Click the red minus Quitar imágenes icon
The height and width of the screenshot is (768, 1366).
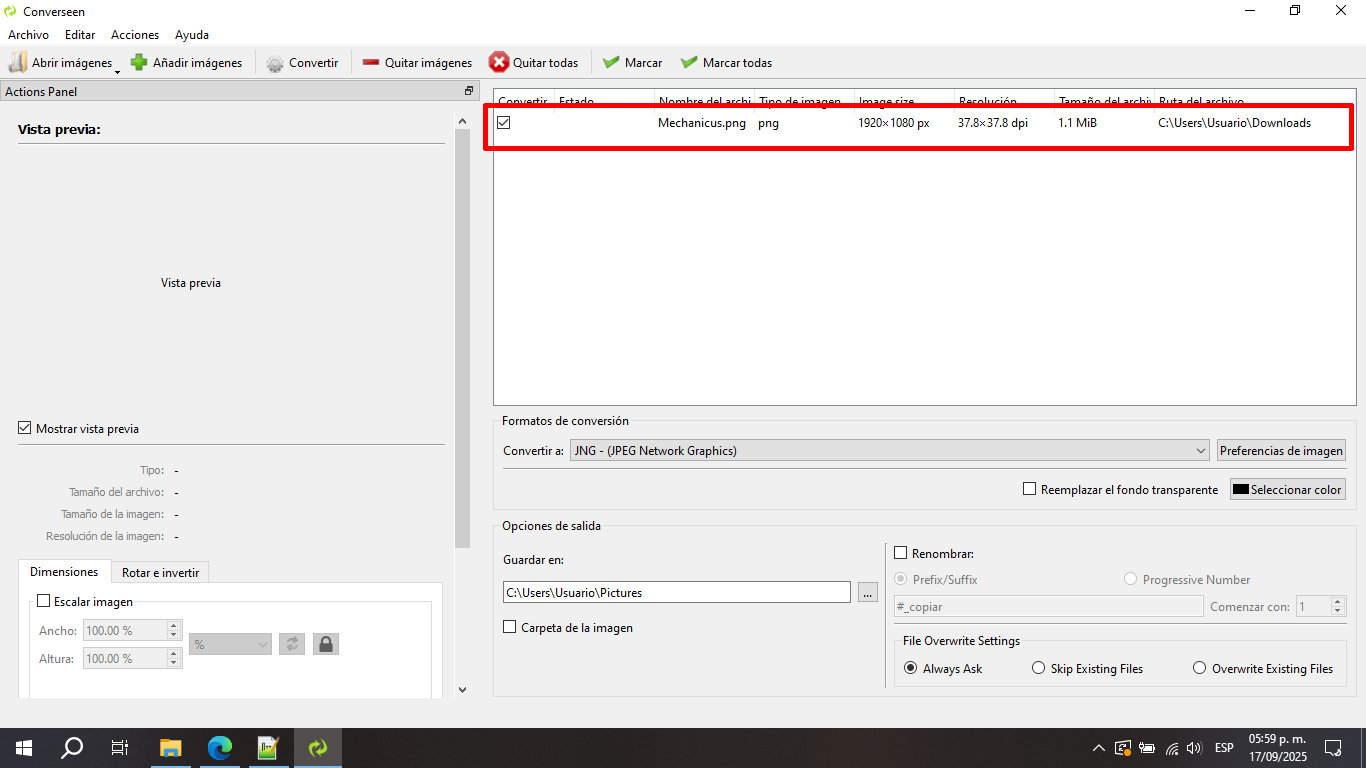coord(371,63)
